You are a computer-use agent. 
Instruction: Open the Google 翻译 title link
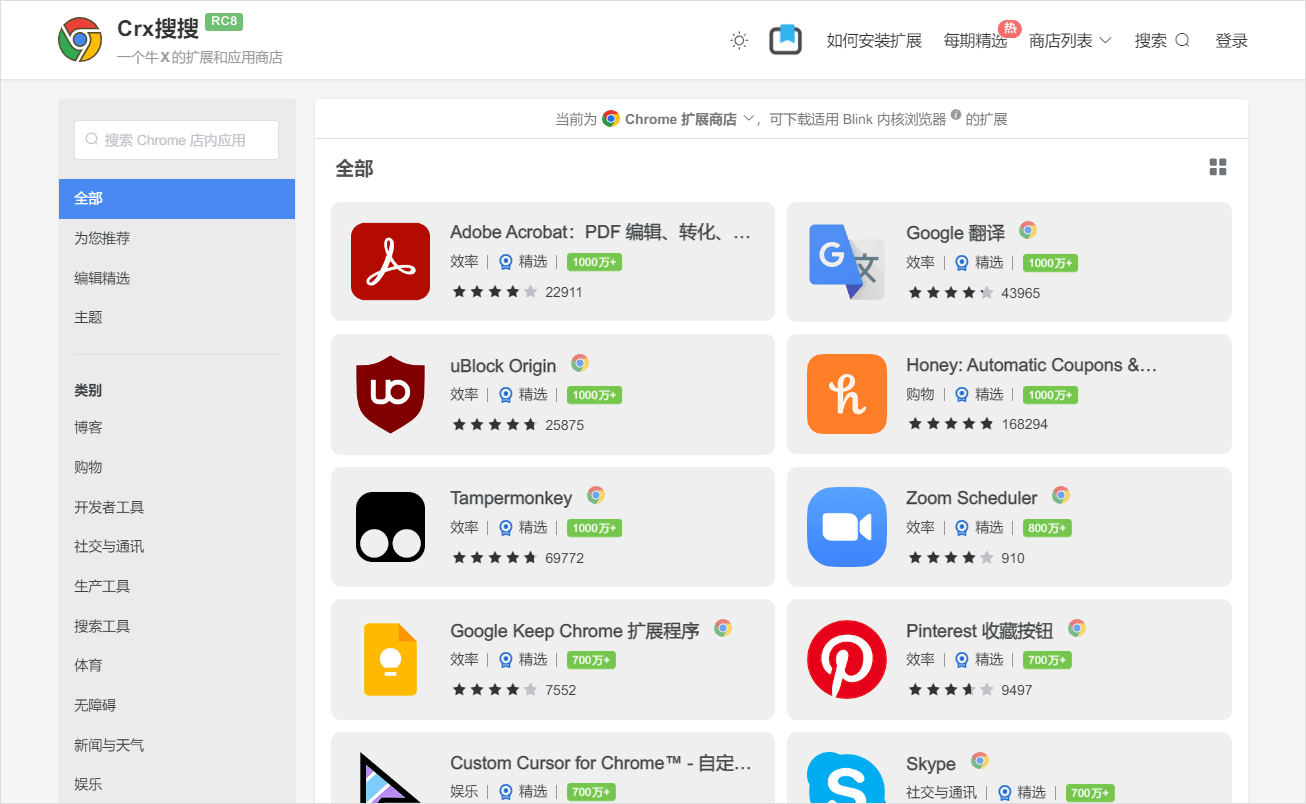point(955,233)
